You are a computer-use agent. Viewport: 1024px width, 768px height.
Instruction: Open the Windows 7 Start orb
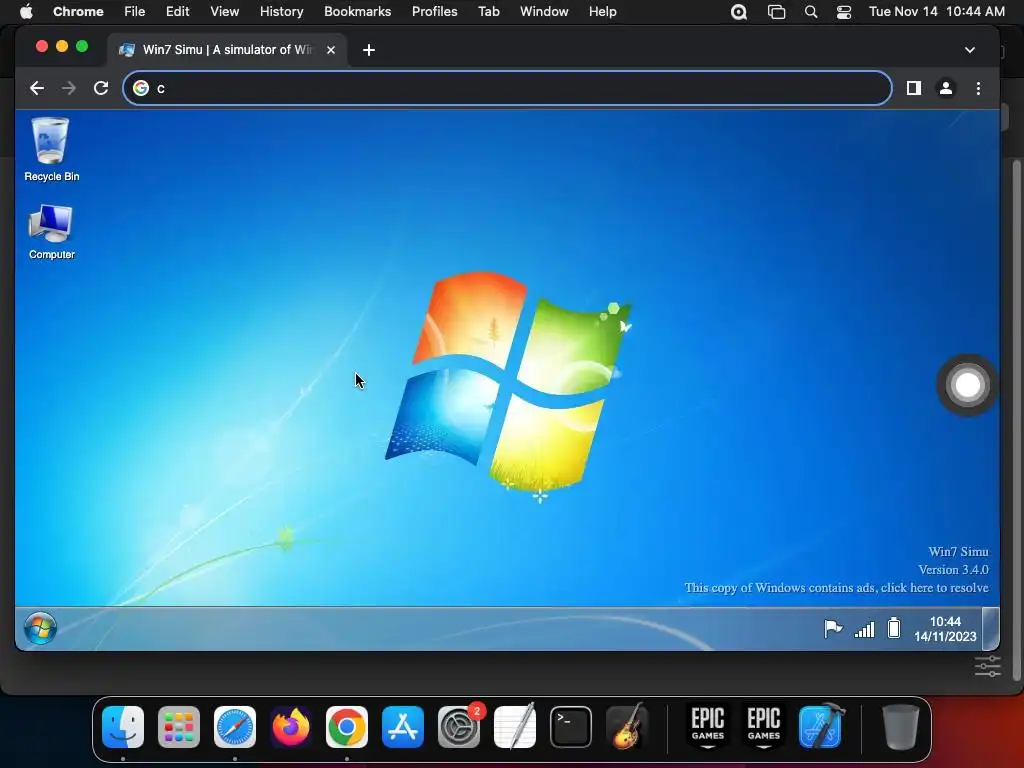(x=40, y=628)
